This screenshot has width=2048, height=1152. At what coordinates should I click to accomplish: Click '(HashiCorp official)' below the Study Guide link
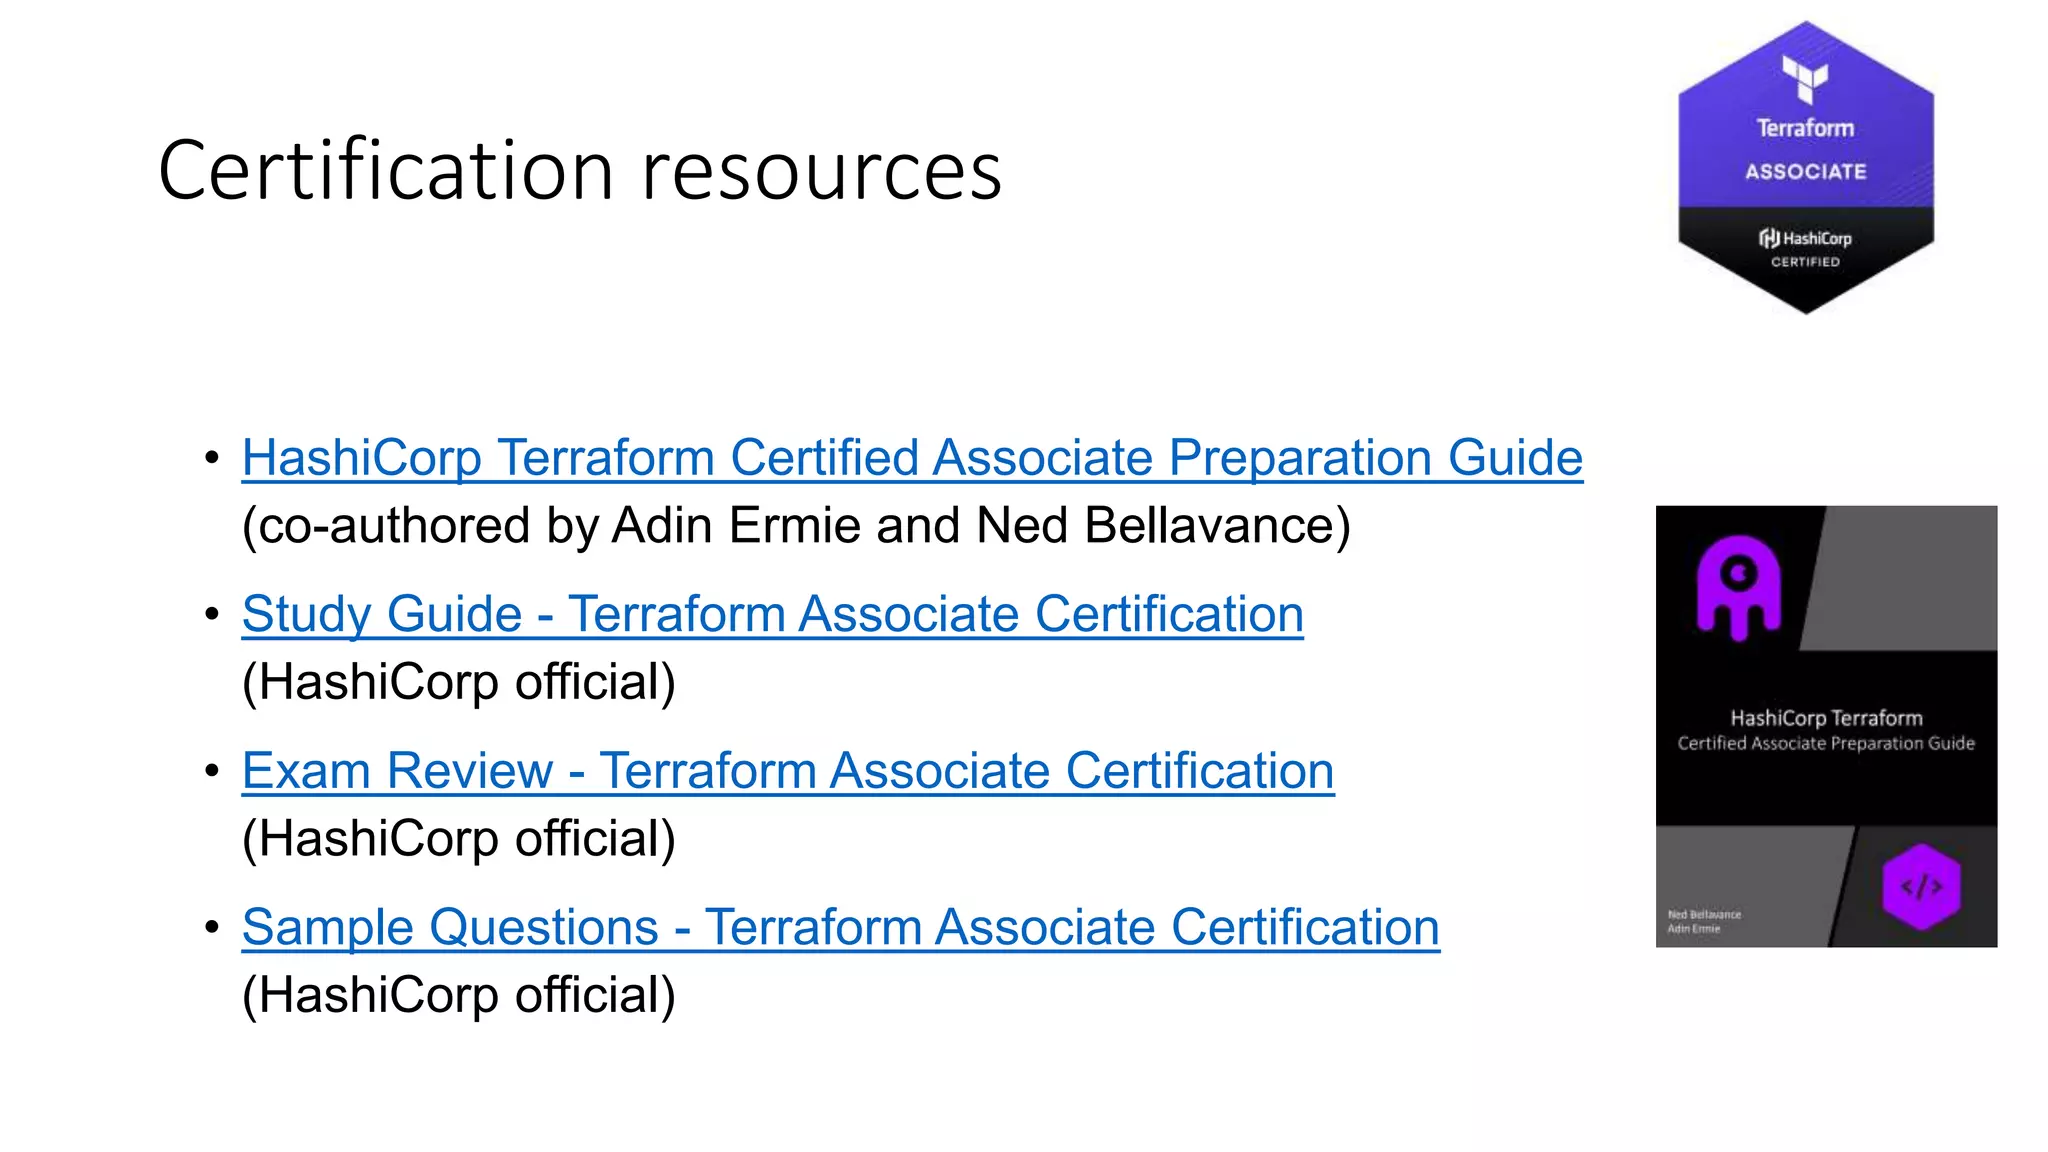click(459, 683)
